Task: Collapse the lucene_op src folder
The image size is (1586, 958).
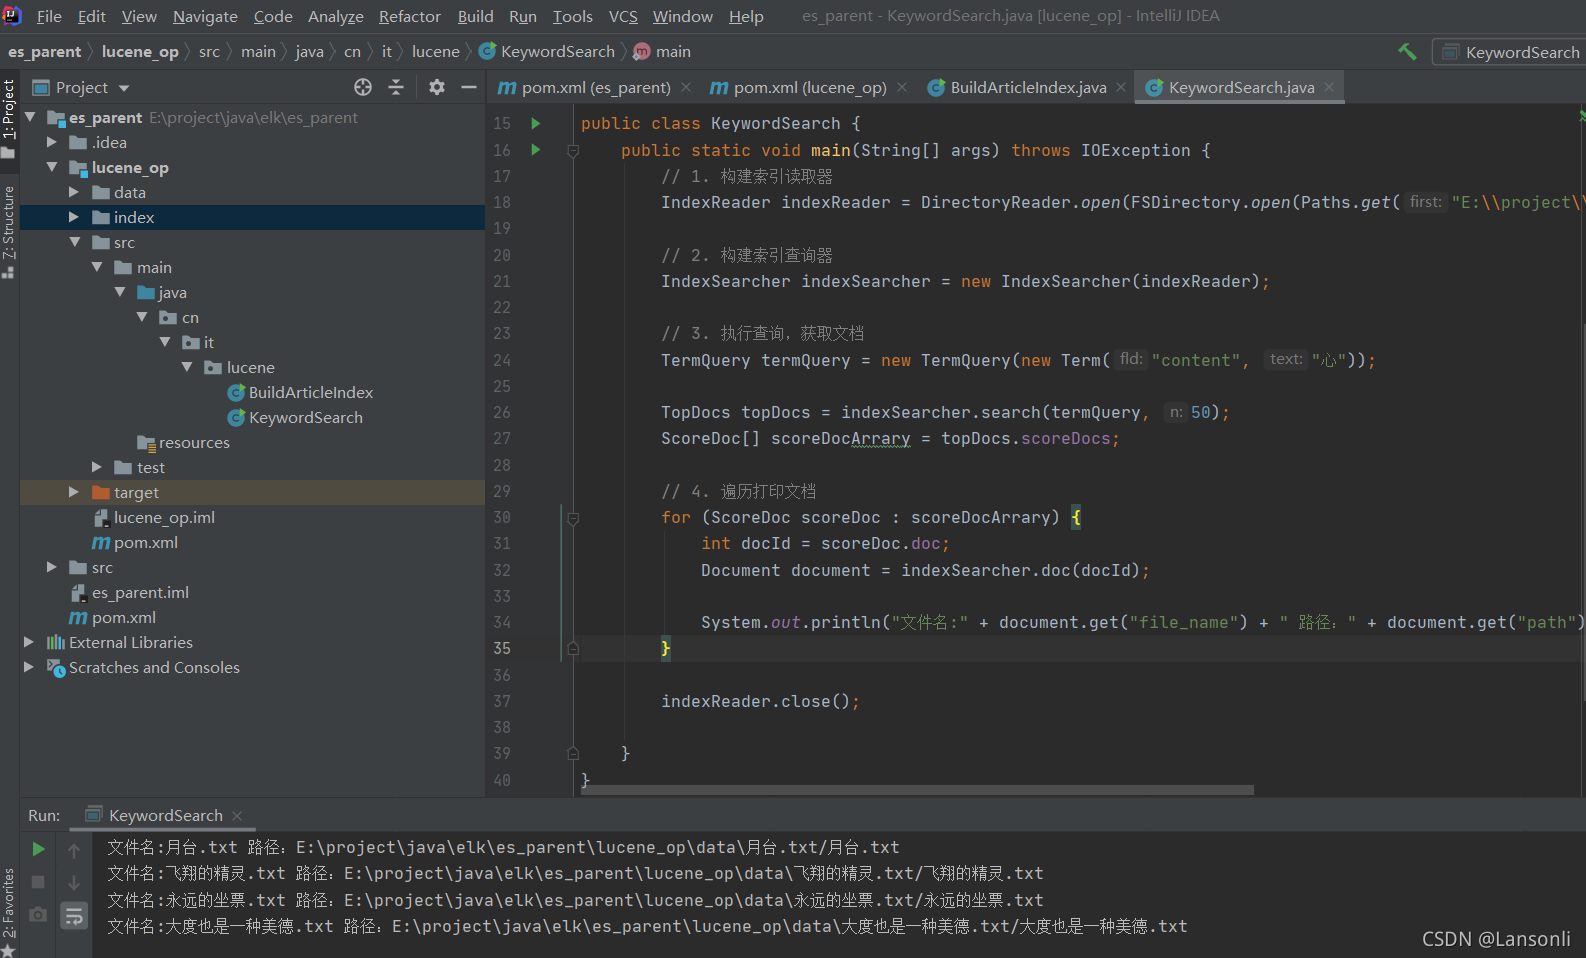Action: click(74, 242)
